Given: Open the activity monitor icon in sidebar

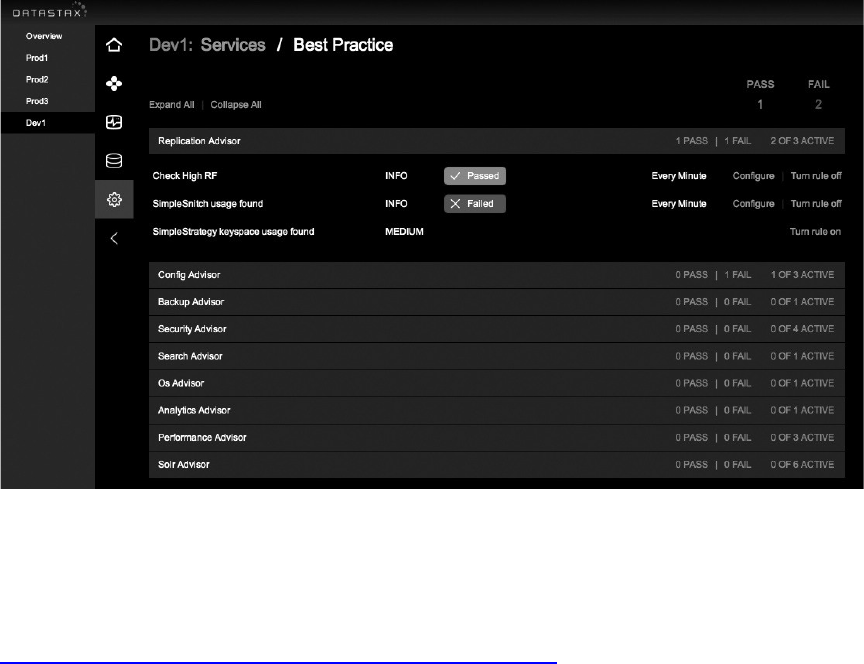Looking at the screenshot, I should tap(114, 122).
